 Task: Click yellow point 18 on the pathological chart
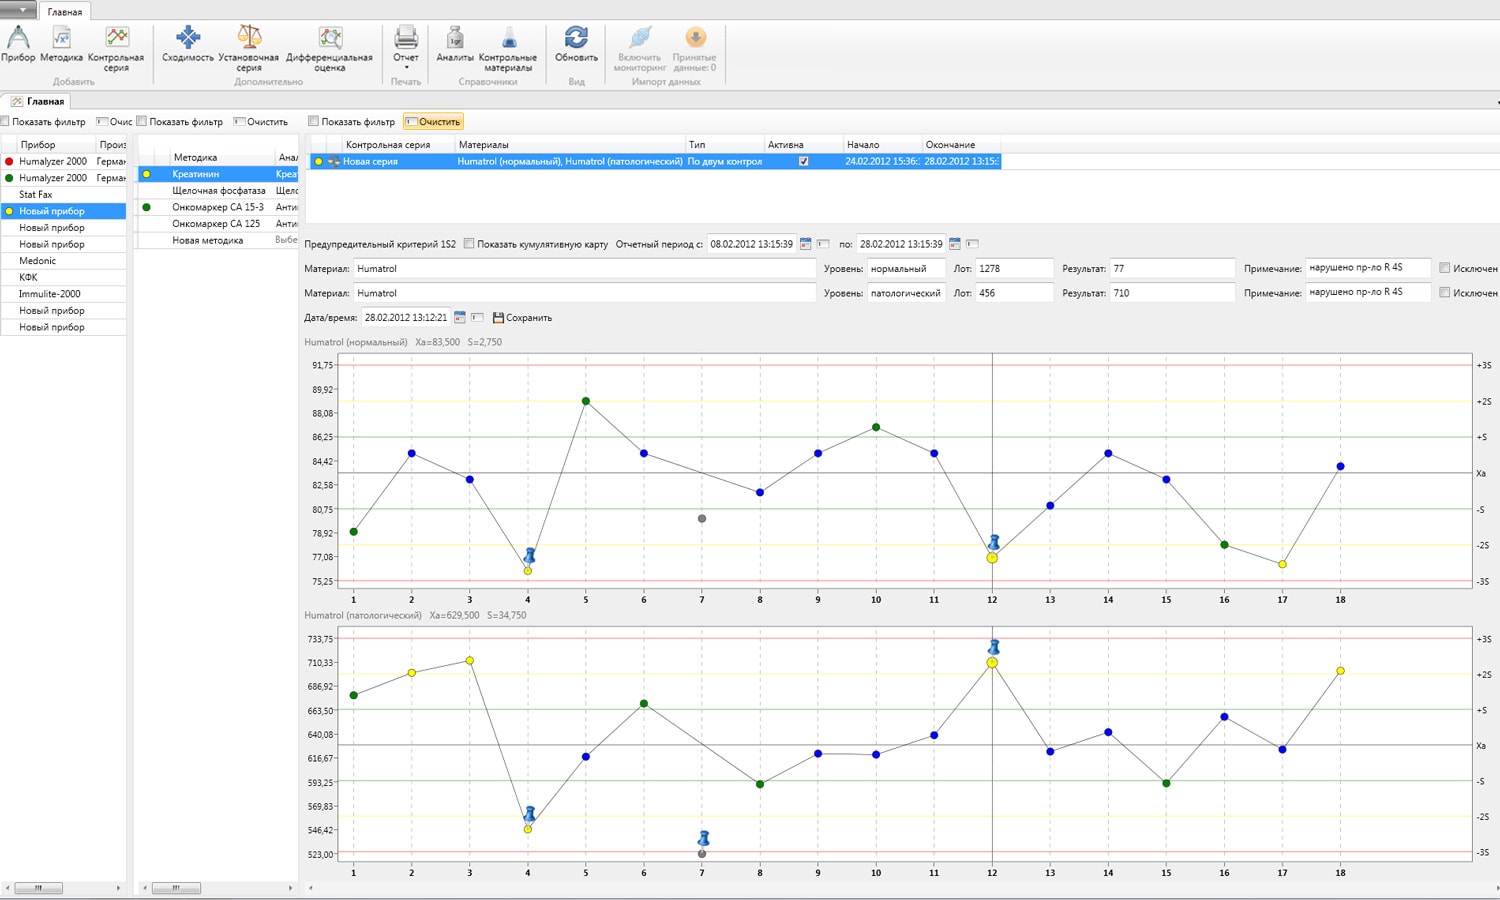coord(1340,671)
